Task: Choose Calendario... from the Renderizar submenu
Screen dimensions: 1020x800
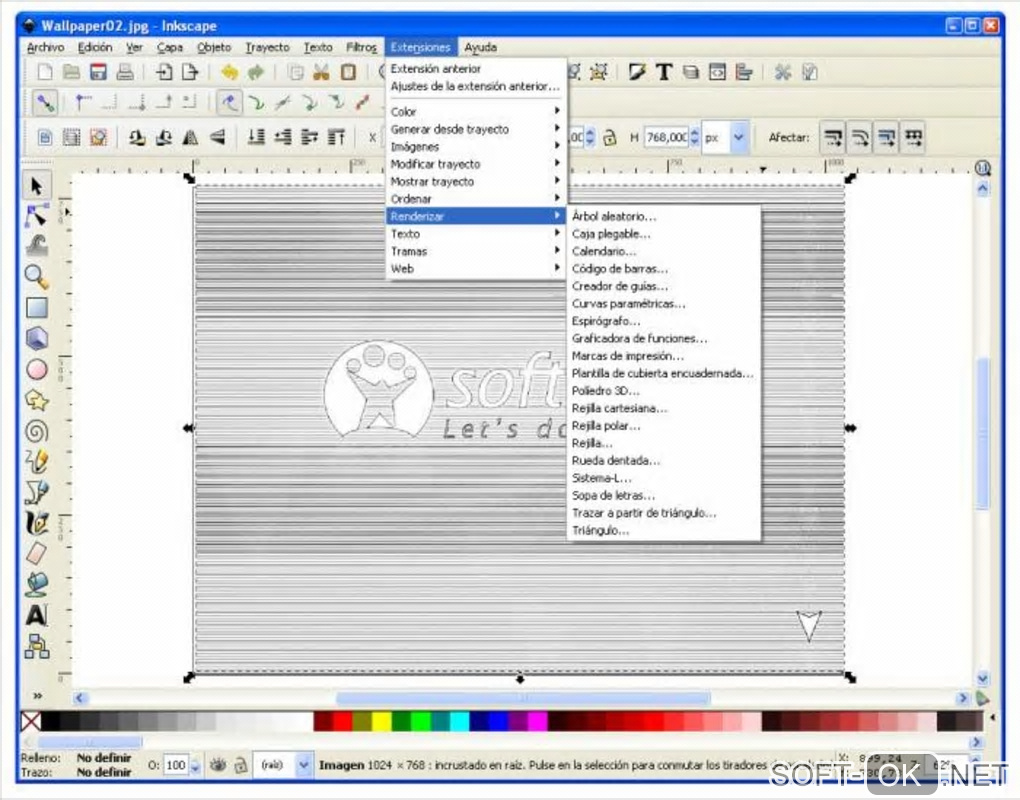Action: tap(664, 251)
